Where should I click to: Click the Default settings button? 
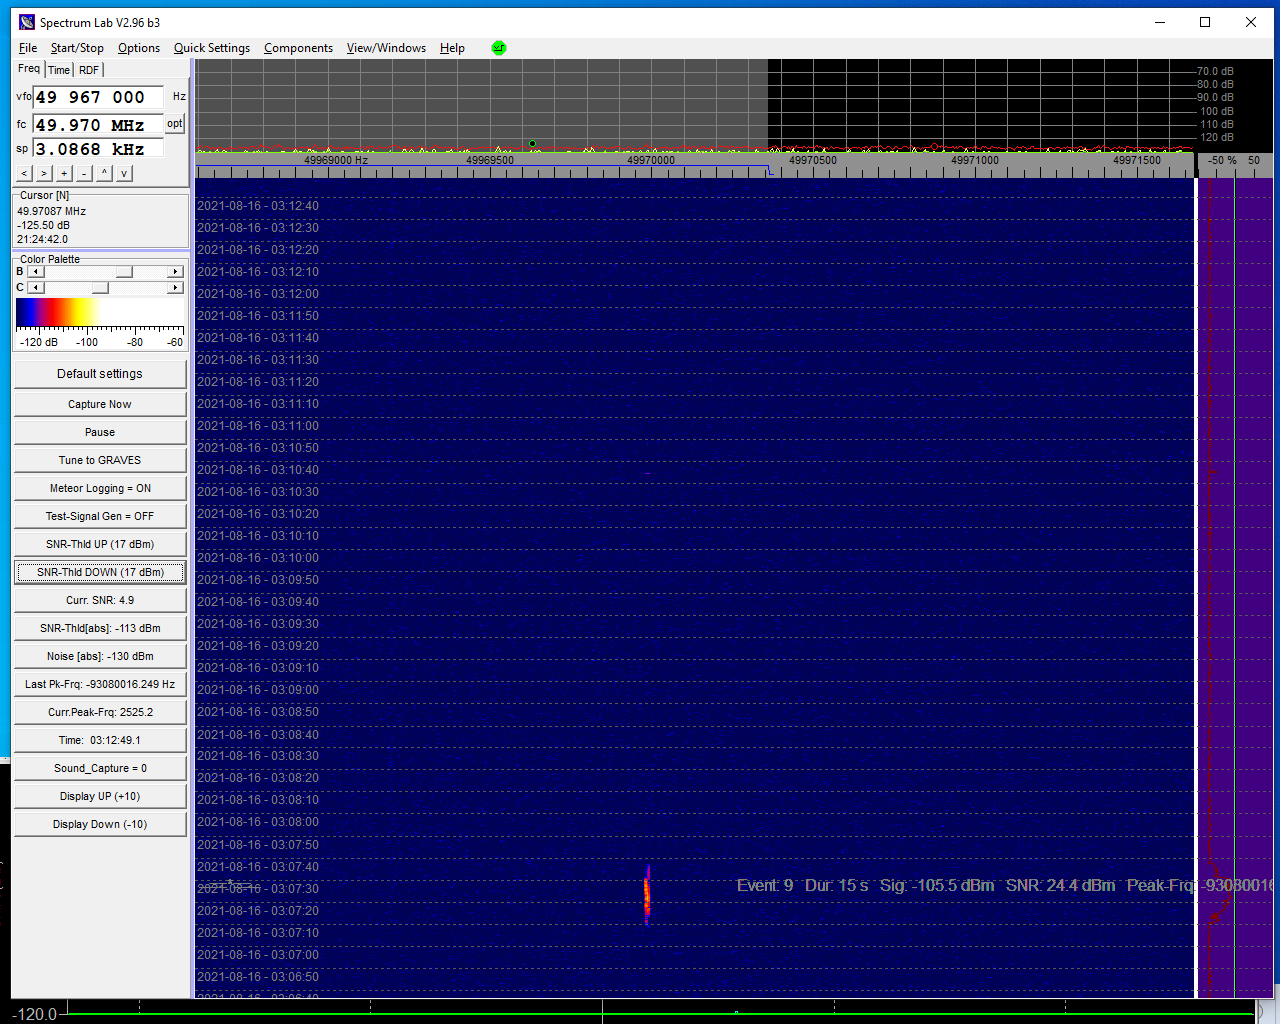100,374
